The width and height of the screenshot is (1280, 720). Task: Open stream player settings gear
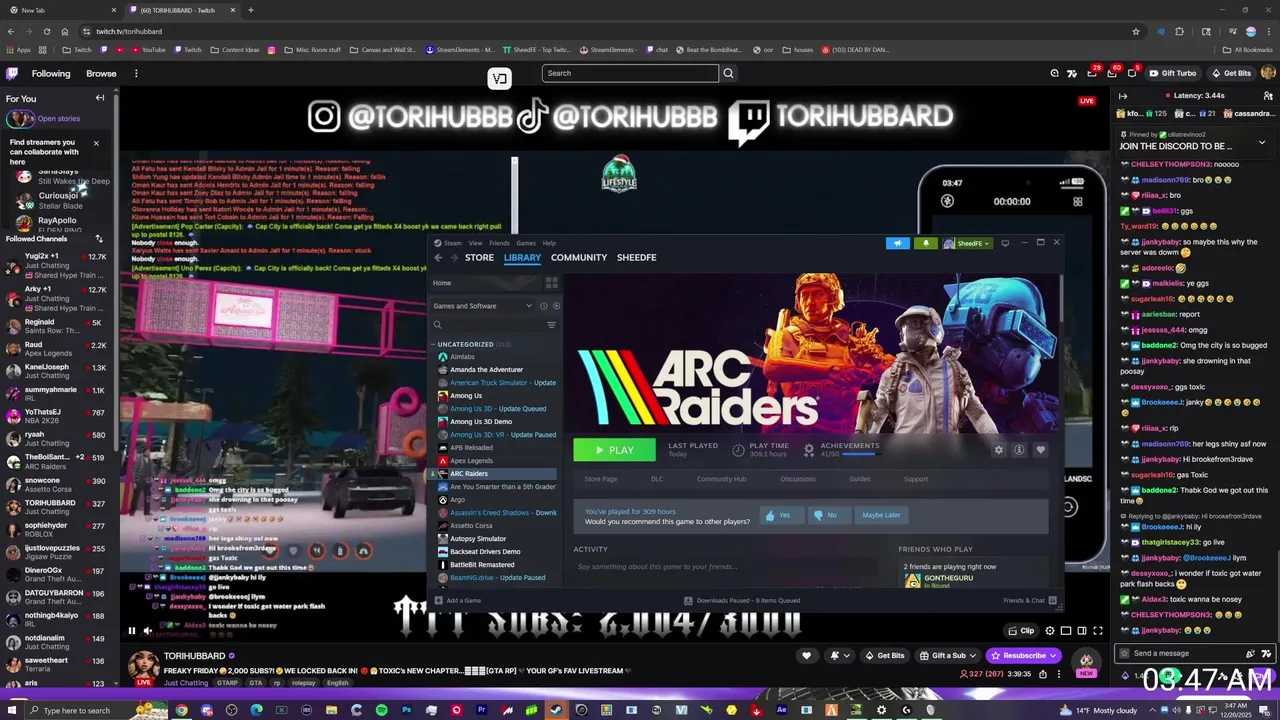pyautogui.click(x=1050, y=631)
